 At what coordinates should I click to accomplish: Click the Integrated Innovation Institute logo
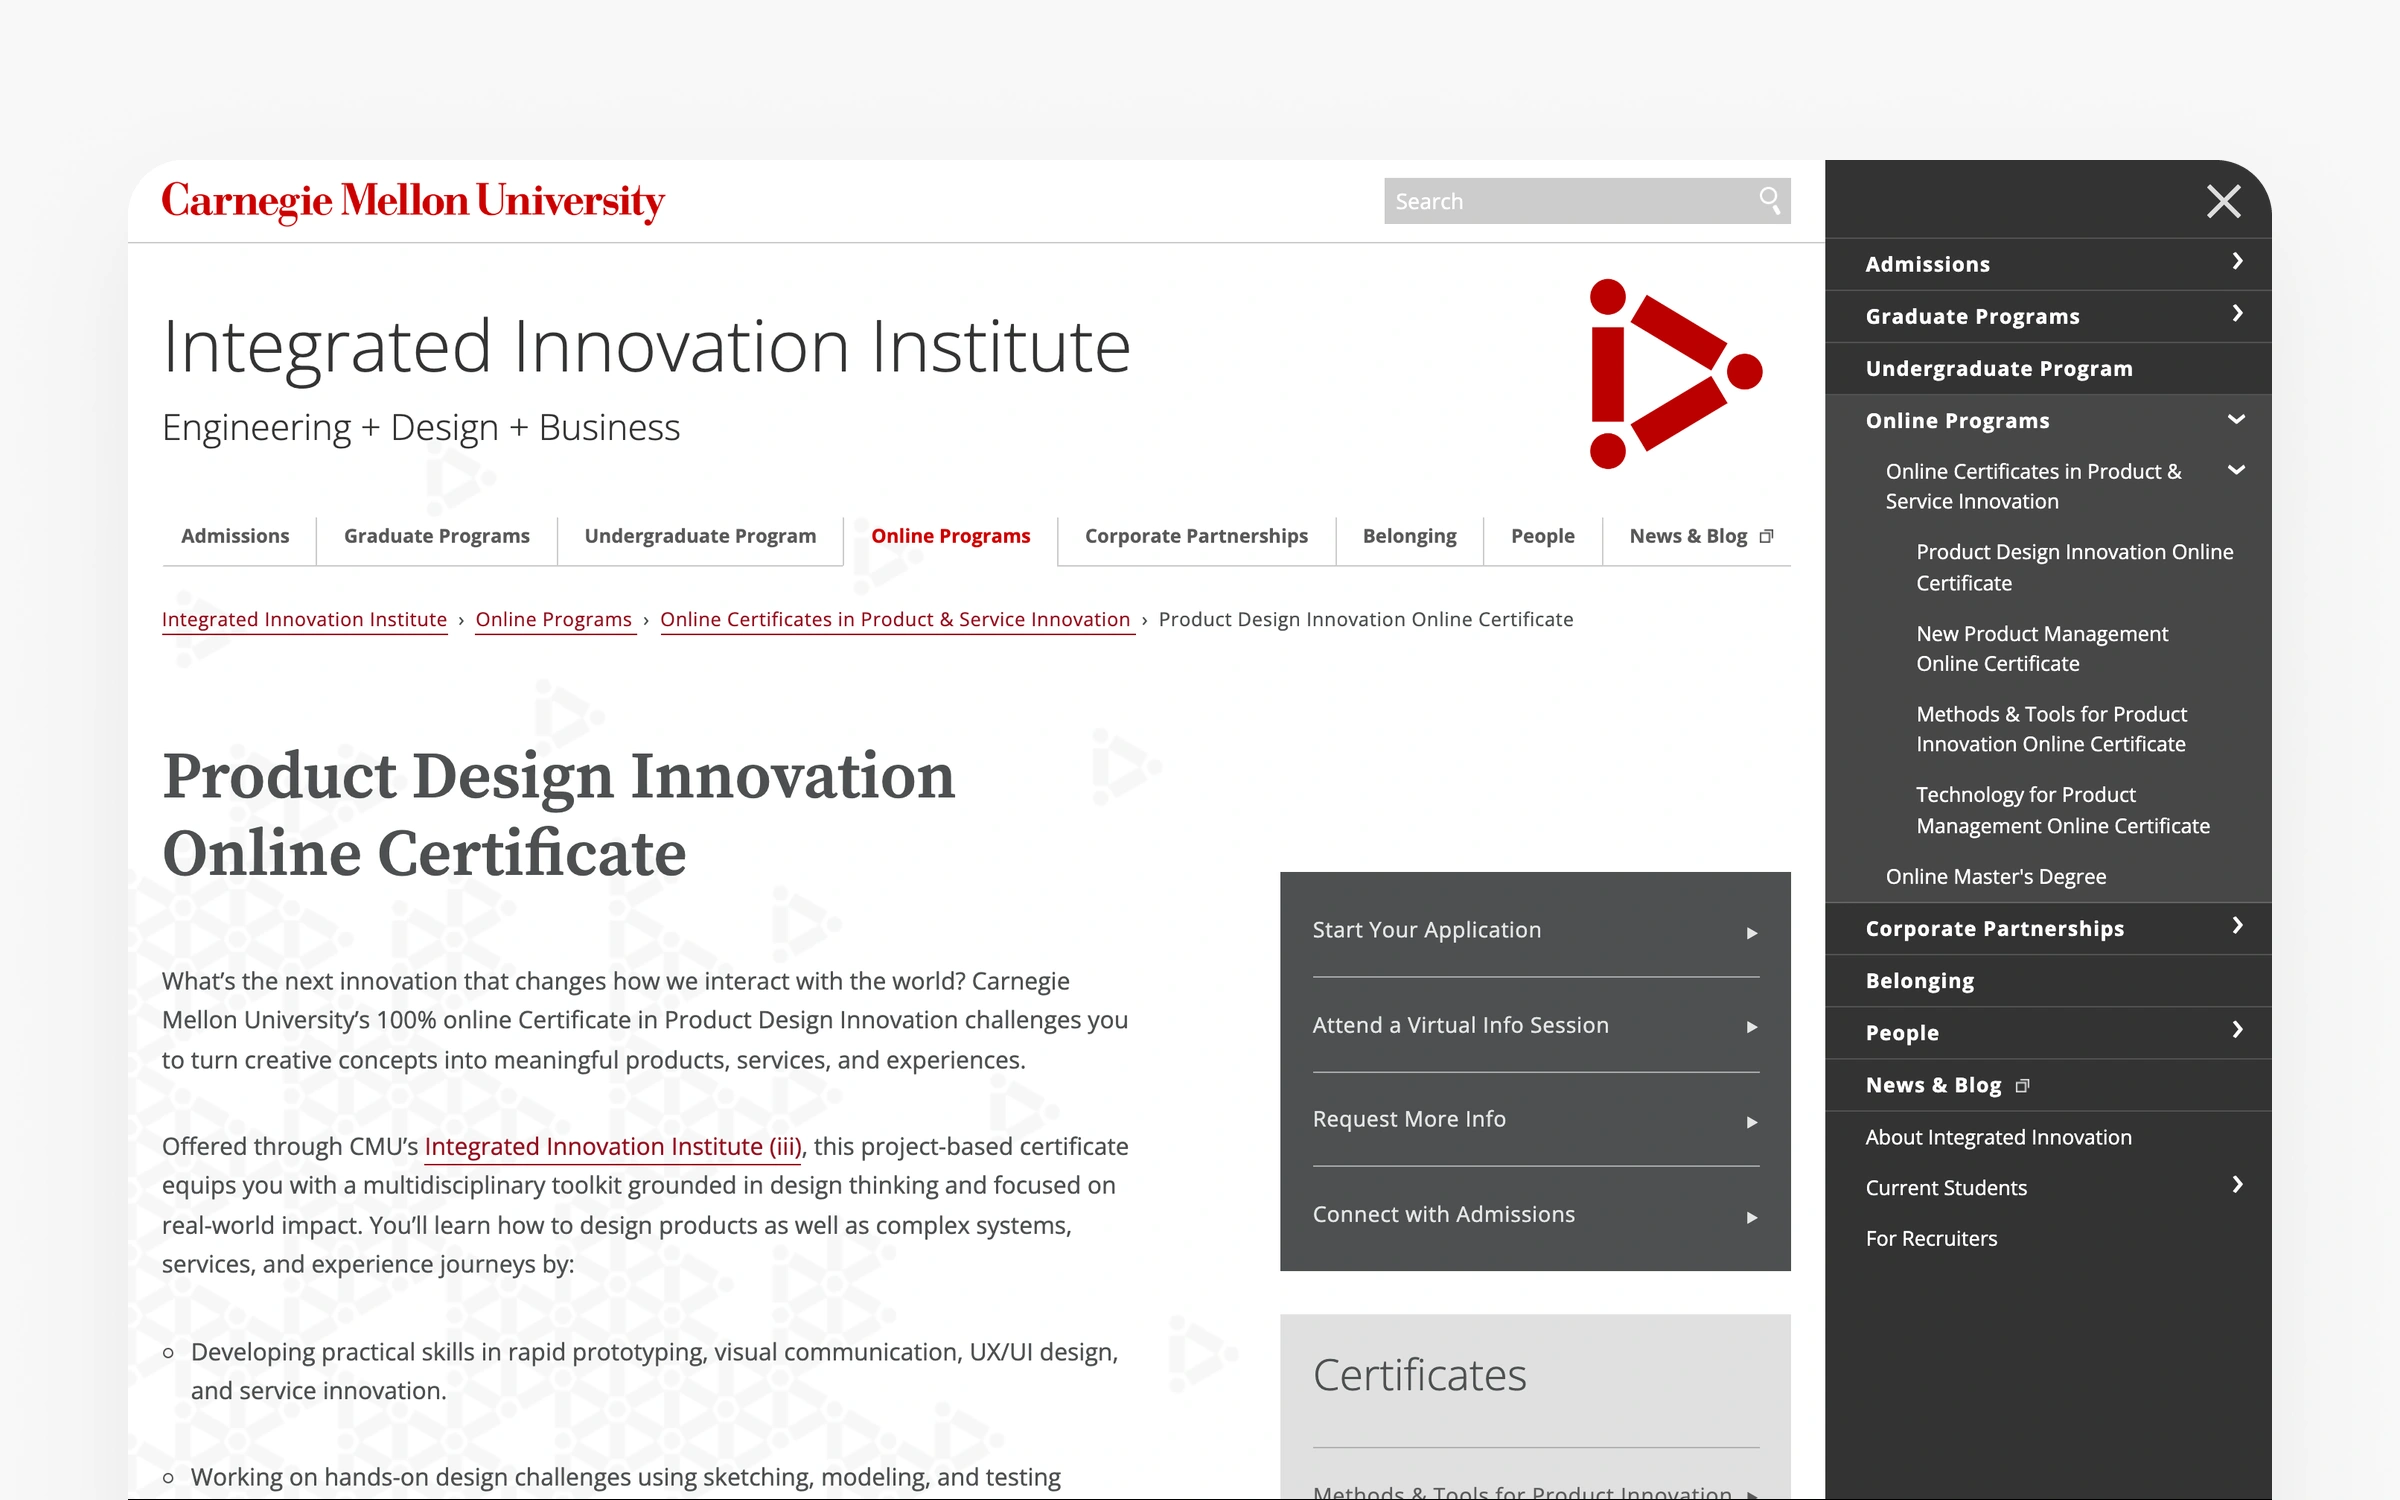1675,373
